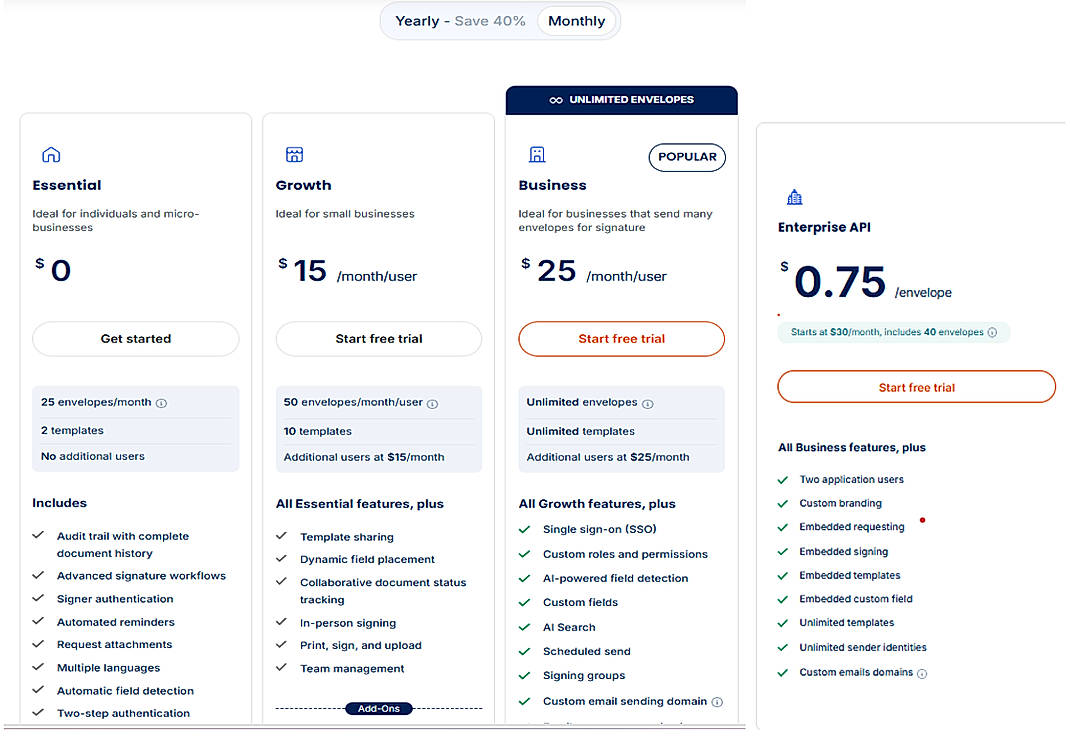This screenshot has width=1070, height=743.
Task: Click checkmark beside Template sharing
Action: [x=281, y=536]
